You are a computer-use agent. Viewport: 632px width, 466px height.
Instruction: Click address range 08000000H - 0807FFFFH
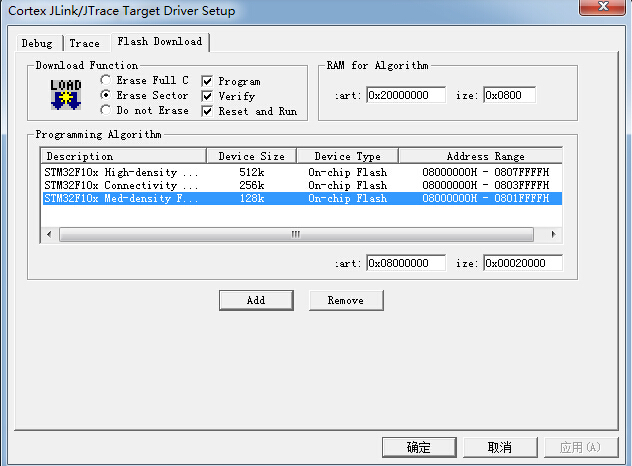tap(486, 173)
